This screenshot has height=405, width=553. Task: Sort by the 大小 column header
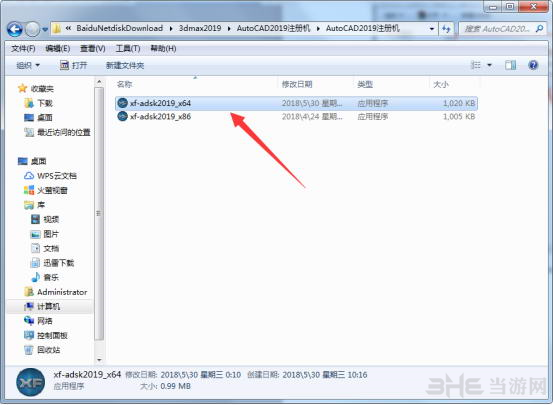click(x=441, y=84)
